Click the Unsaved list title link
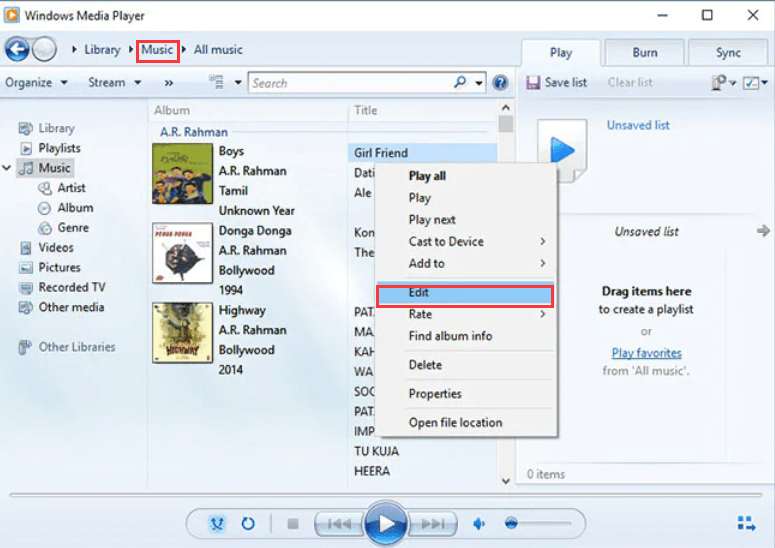 (x=638, y=125)
